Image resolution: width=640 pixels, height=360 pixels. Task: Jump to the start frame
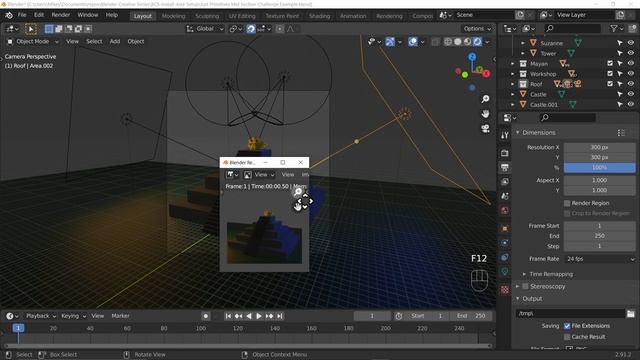(x=228, y=316)
